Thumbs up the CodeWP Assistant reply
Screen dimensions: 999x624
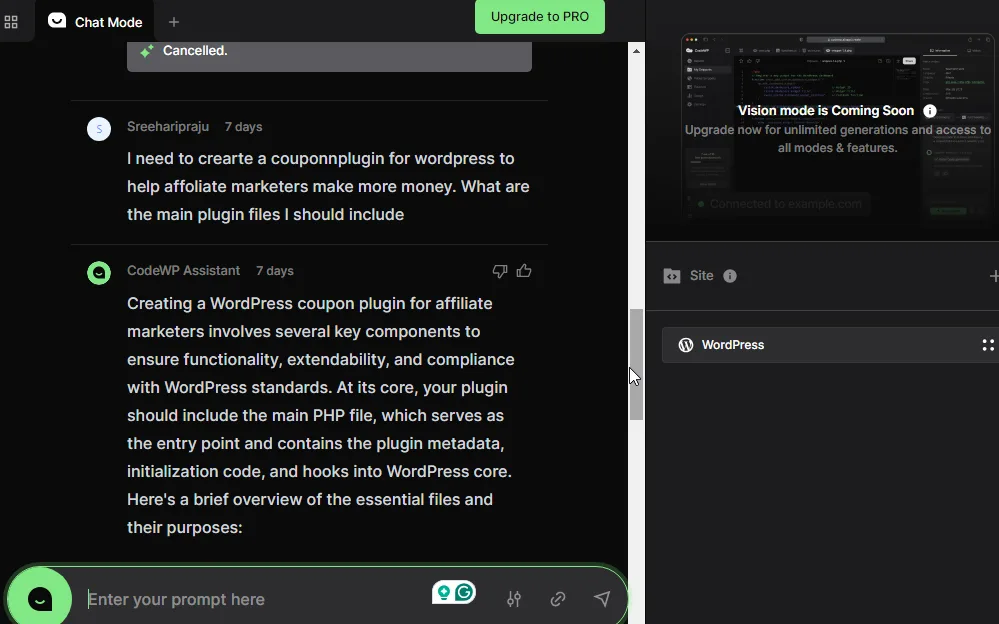(x=524, y=271)
